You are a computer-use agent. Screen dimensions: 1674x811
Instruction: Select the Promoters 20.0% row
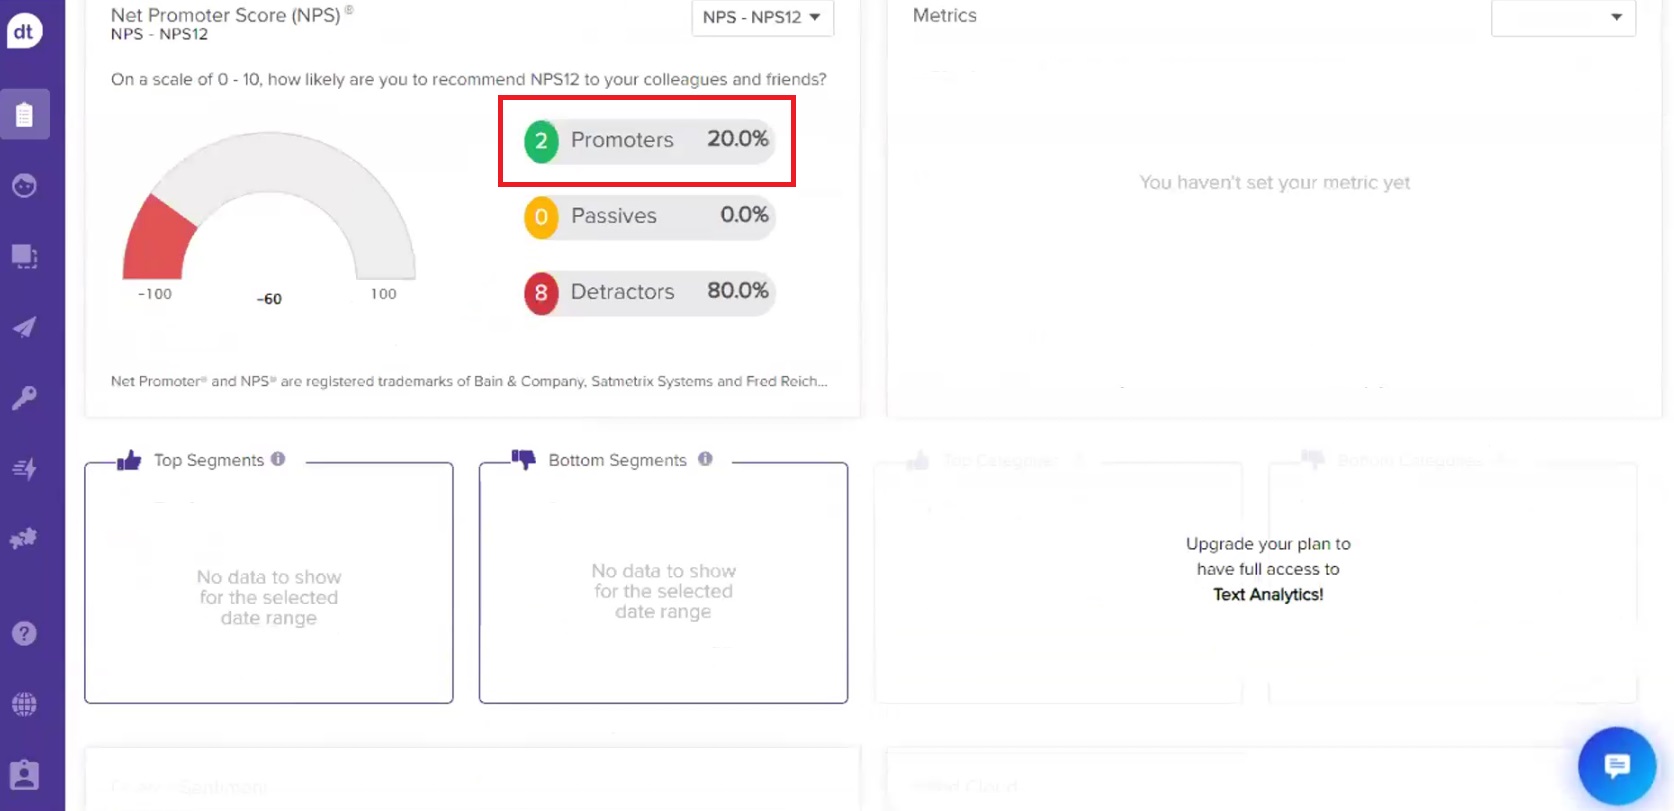click(x=648, y=140)
